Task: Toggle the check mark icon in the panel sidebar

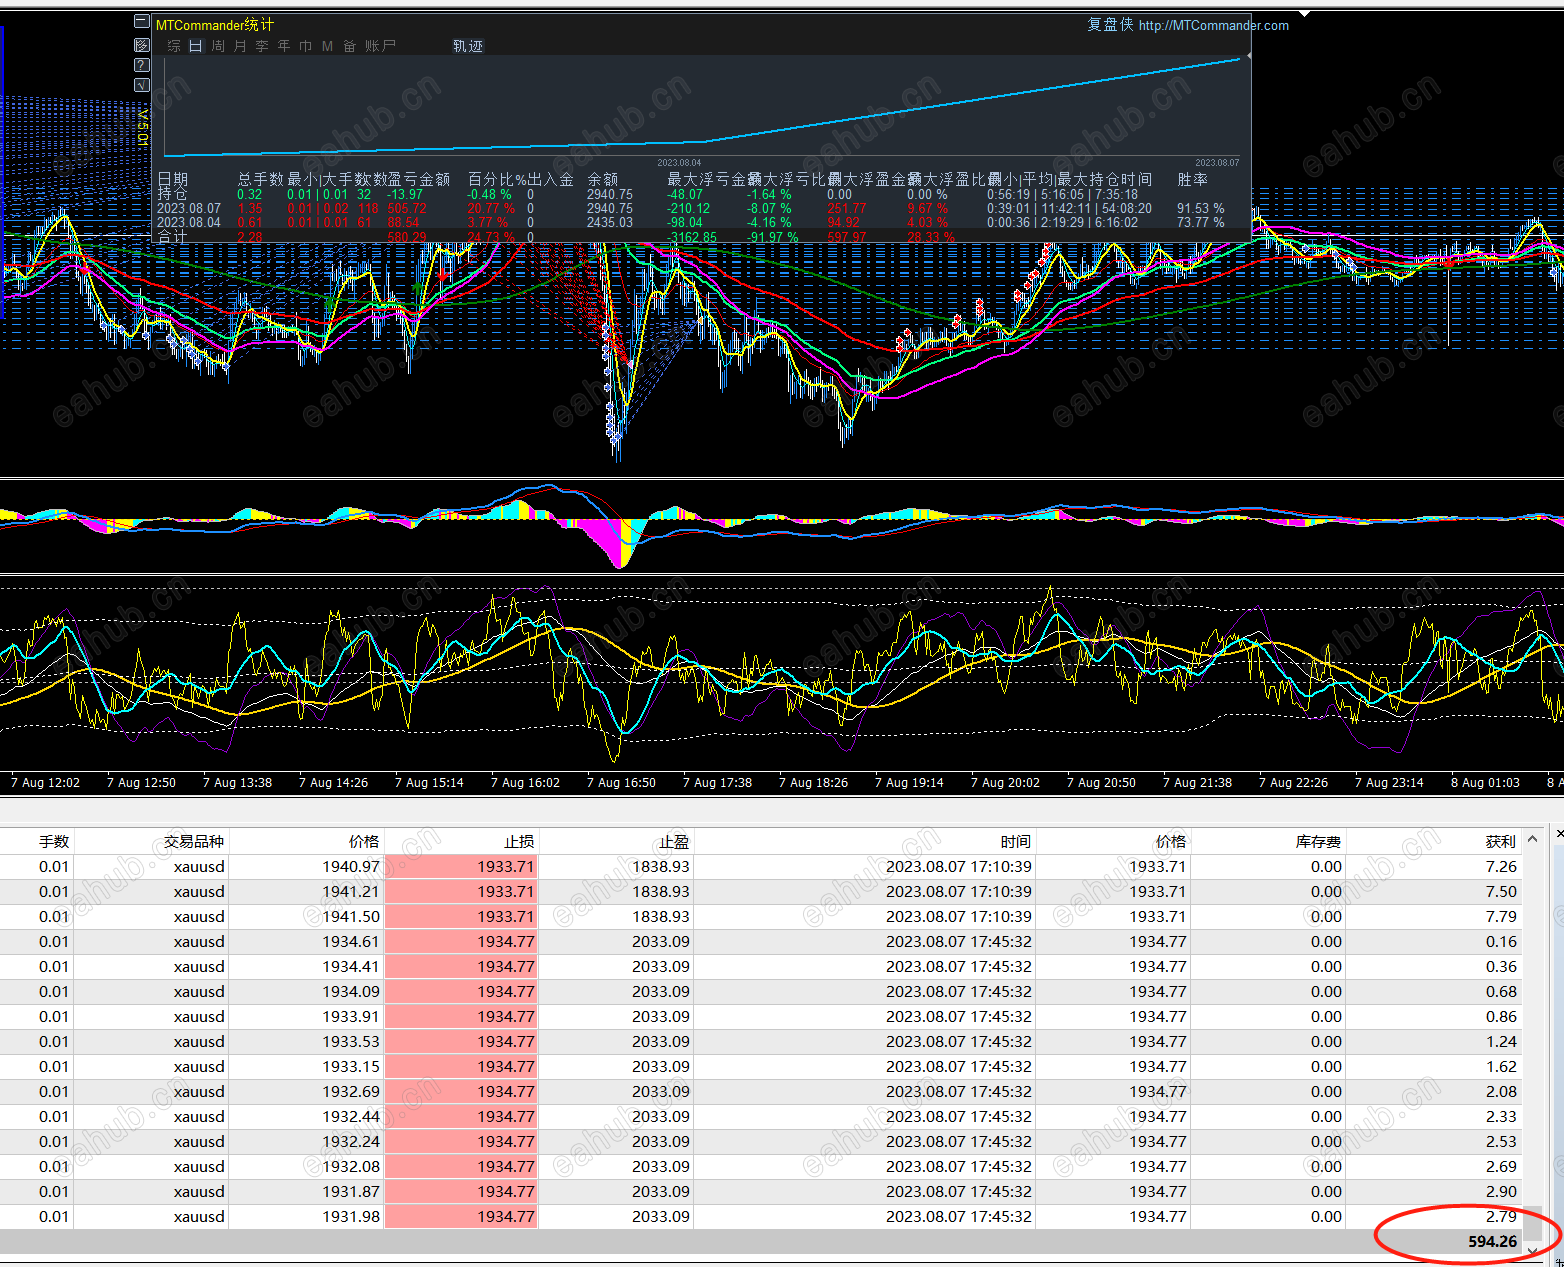Action: 141,85
